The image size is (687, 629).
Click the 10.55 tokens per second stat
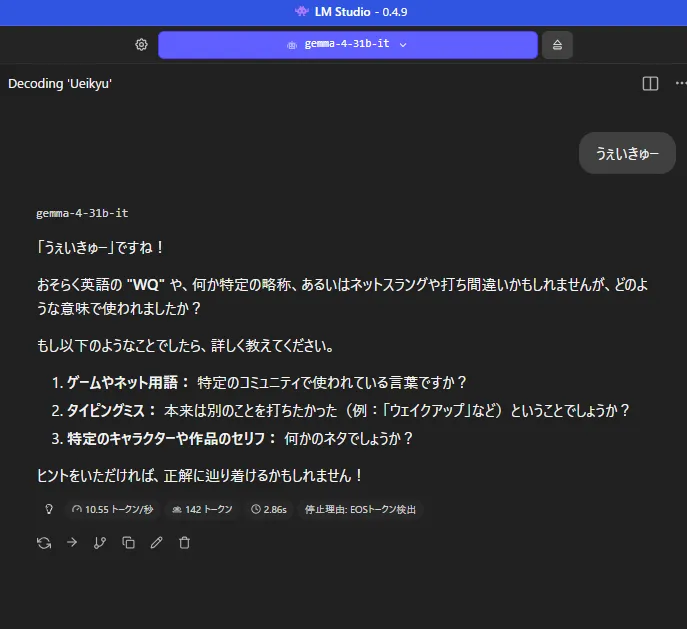(x=111, y=509)
